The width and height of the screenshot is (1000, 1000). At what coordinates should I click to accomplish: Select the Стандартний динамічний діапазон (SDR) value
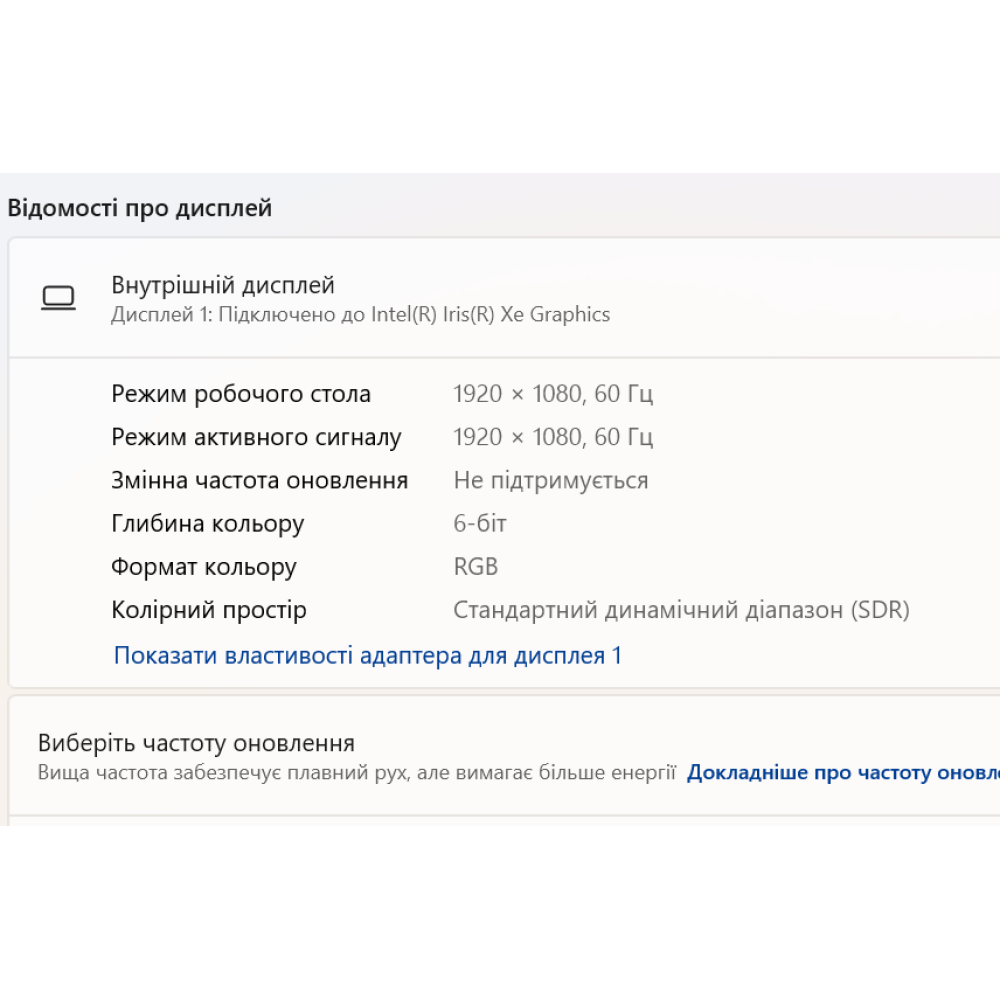pyautogui.click(x=681, y=610)
